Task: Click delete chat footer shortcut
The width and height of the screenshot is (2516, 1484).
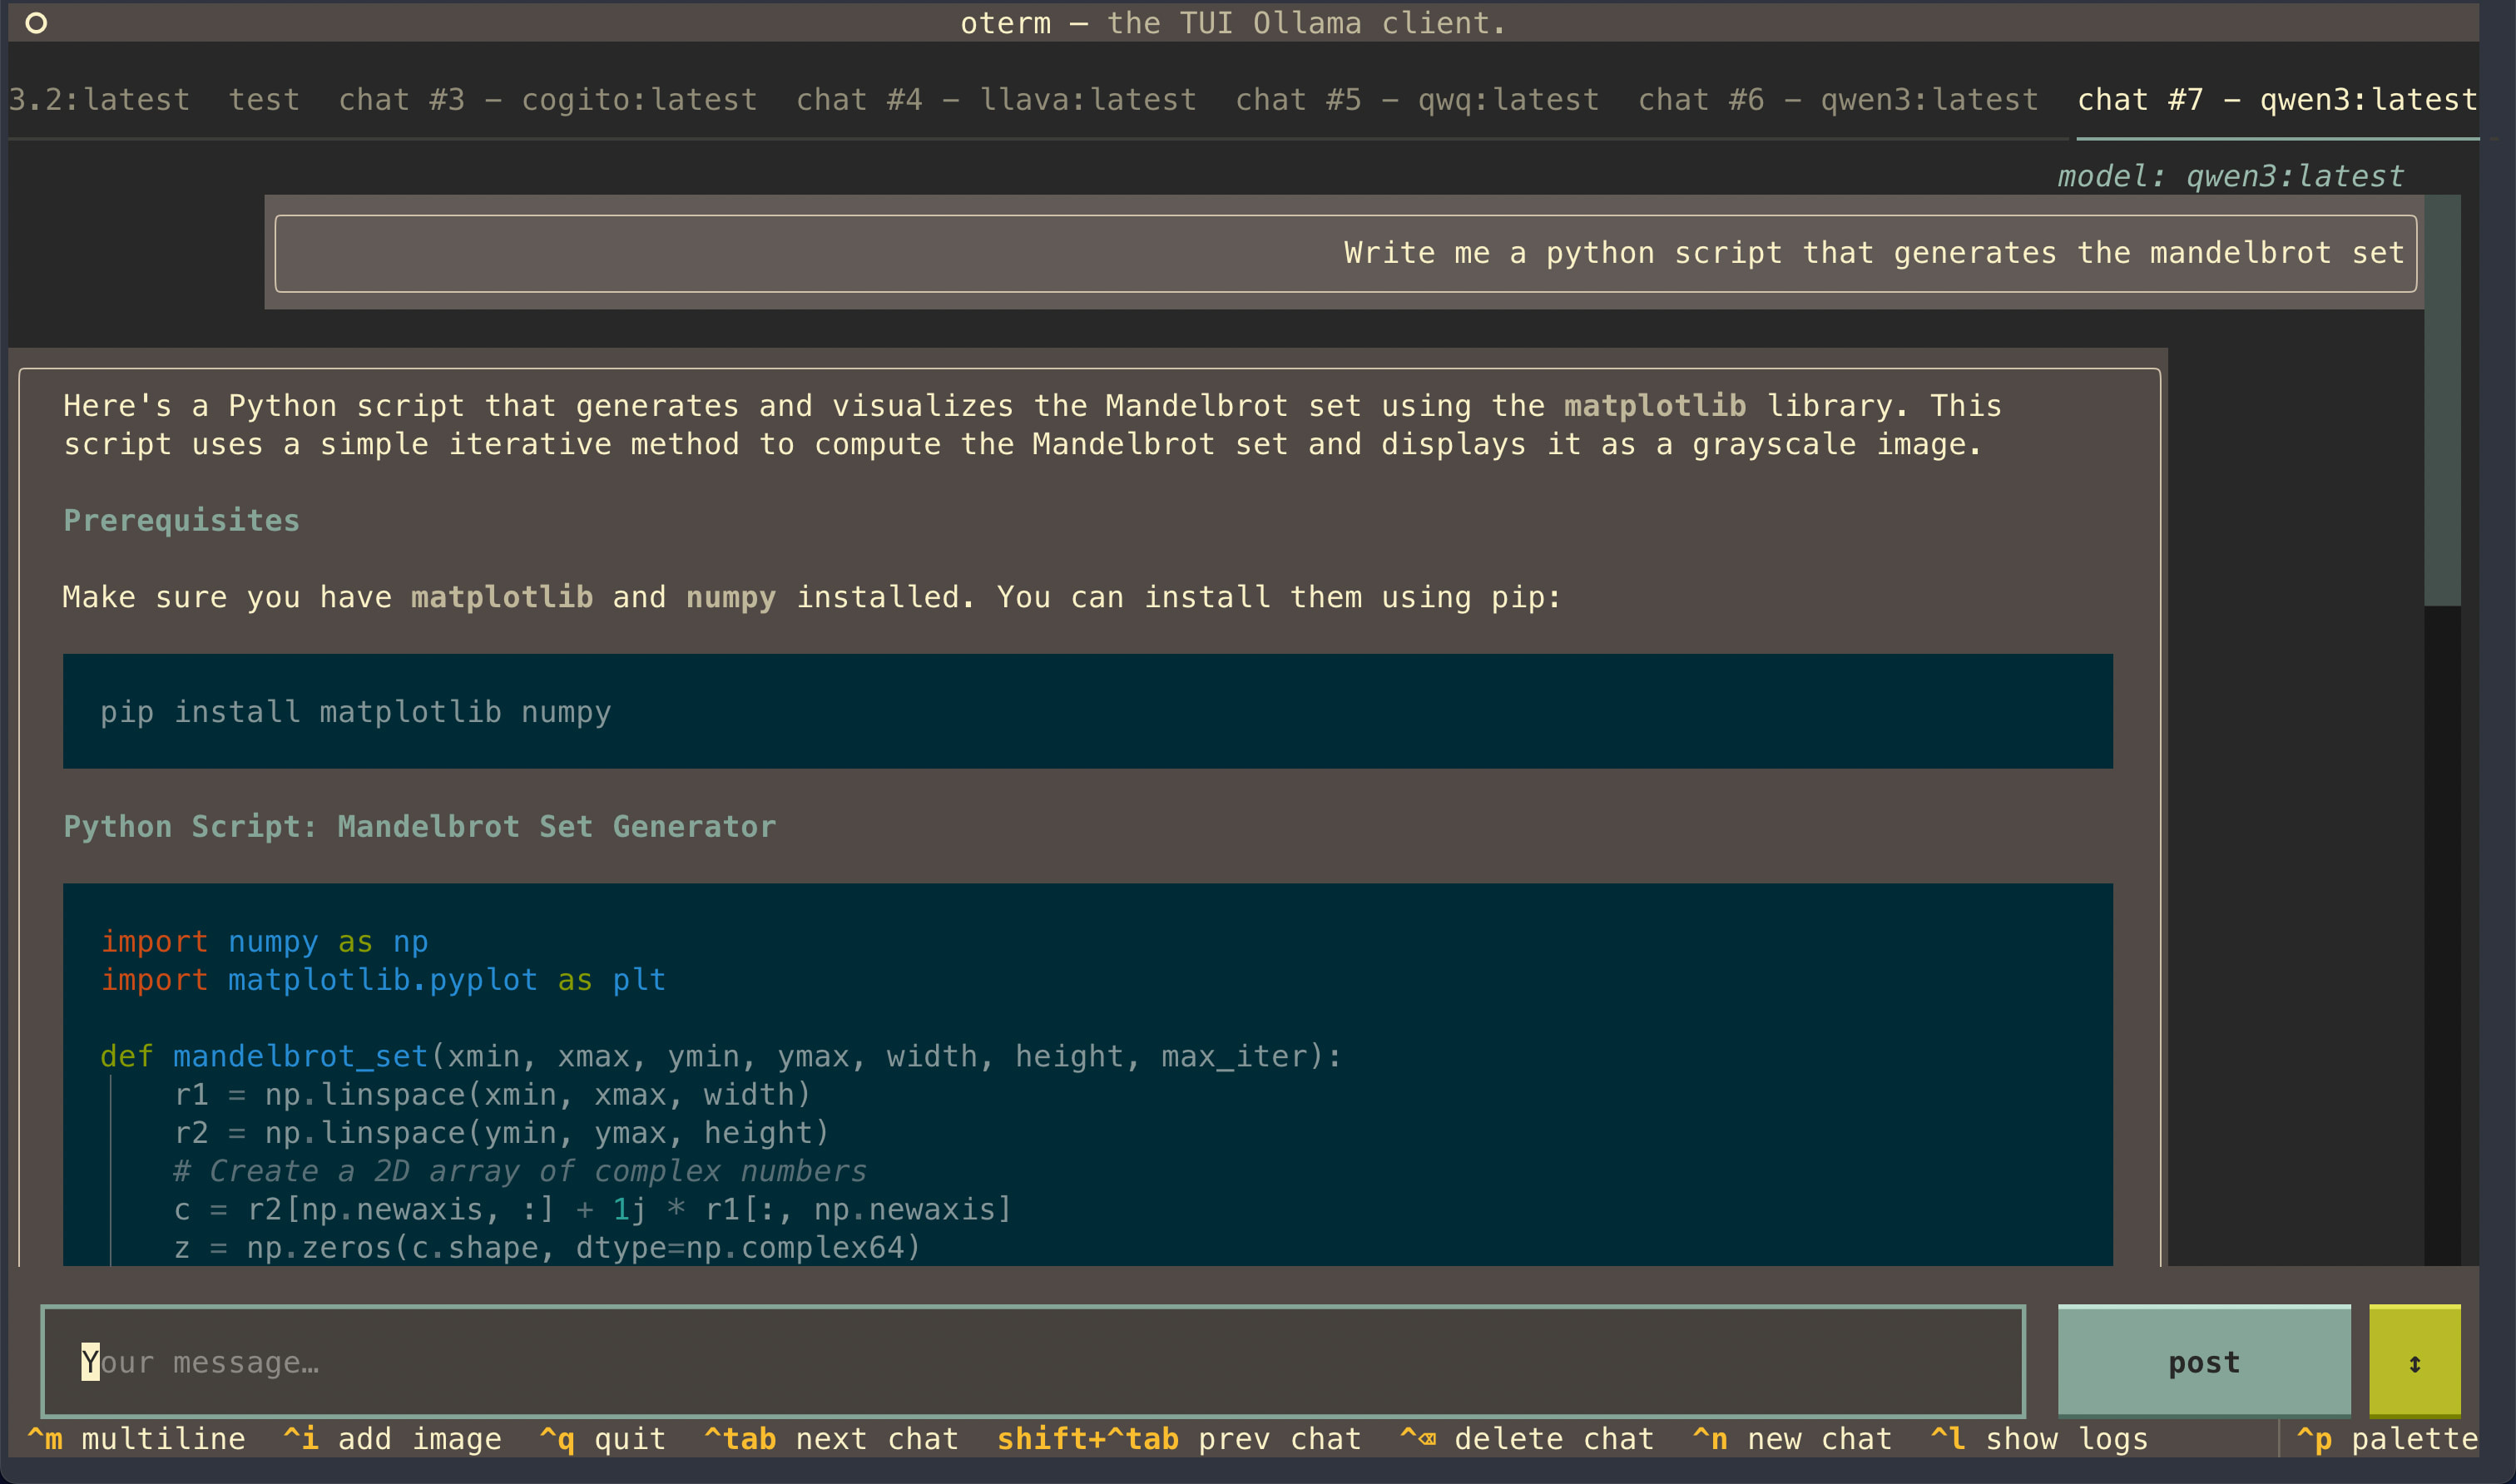Action: pyautogui.click(x=1526, y=1439)
